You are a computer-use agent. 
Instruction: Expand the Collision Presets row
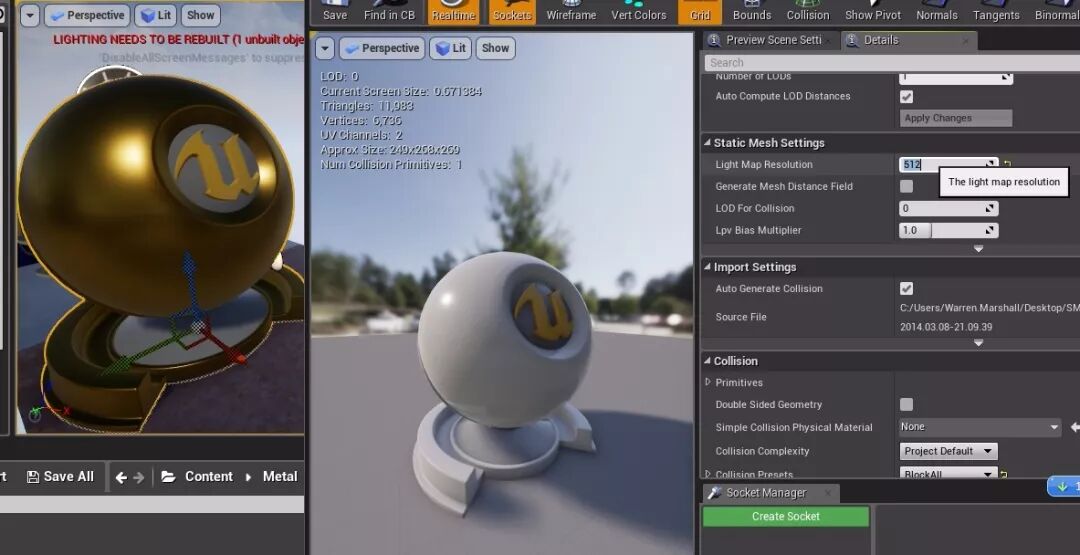click(707, 474)
